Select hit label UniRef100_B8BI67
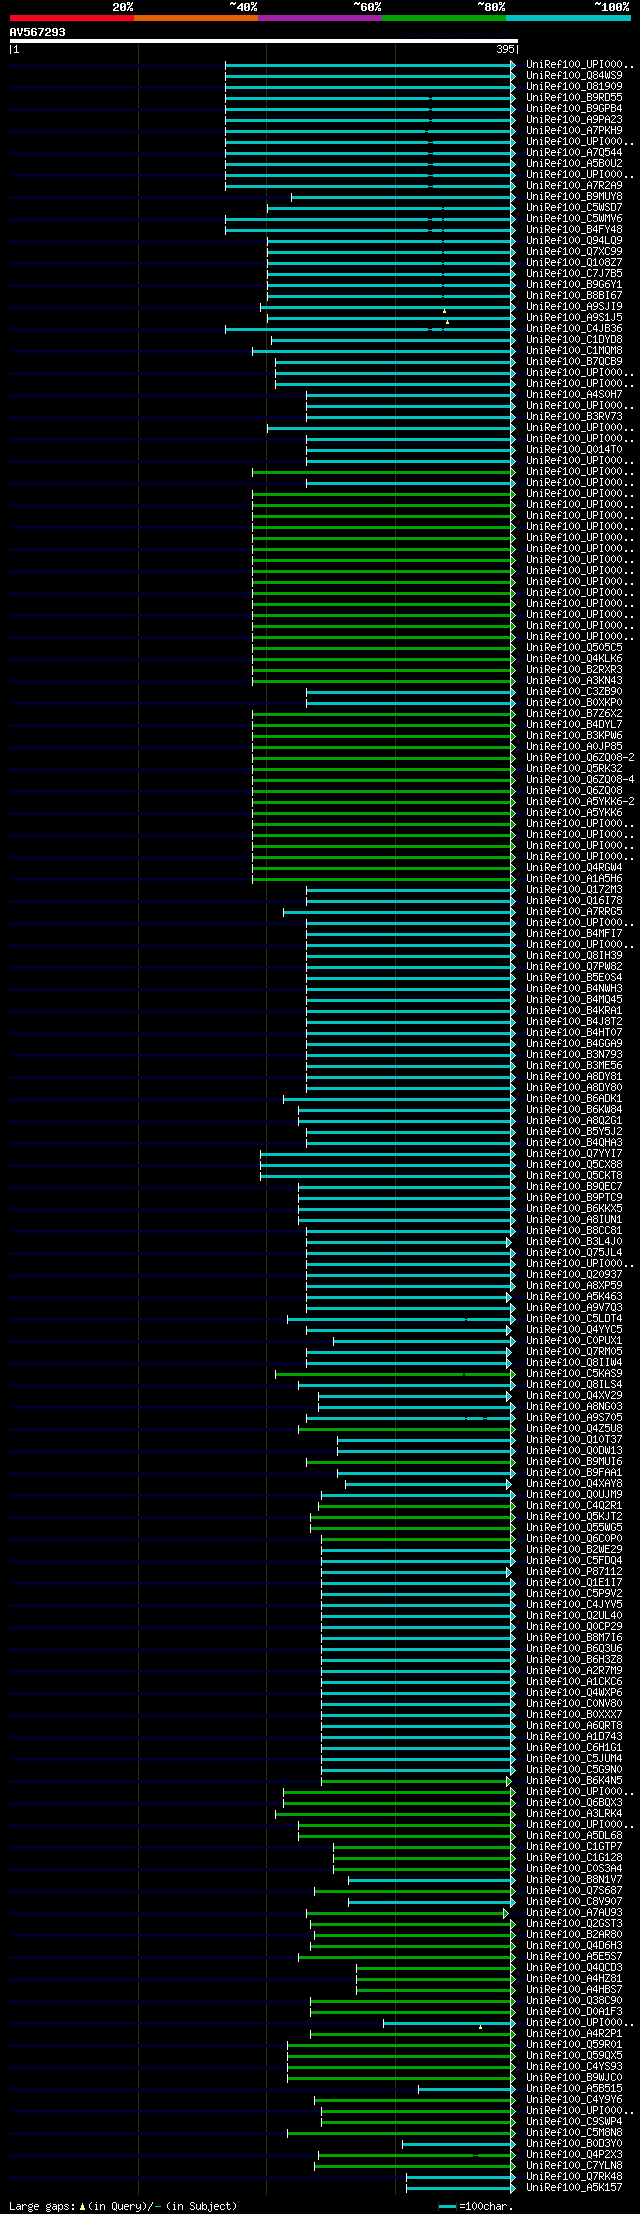 point(574,295)
